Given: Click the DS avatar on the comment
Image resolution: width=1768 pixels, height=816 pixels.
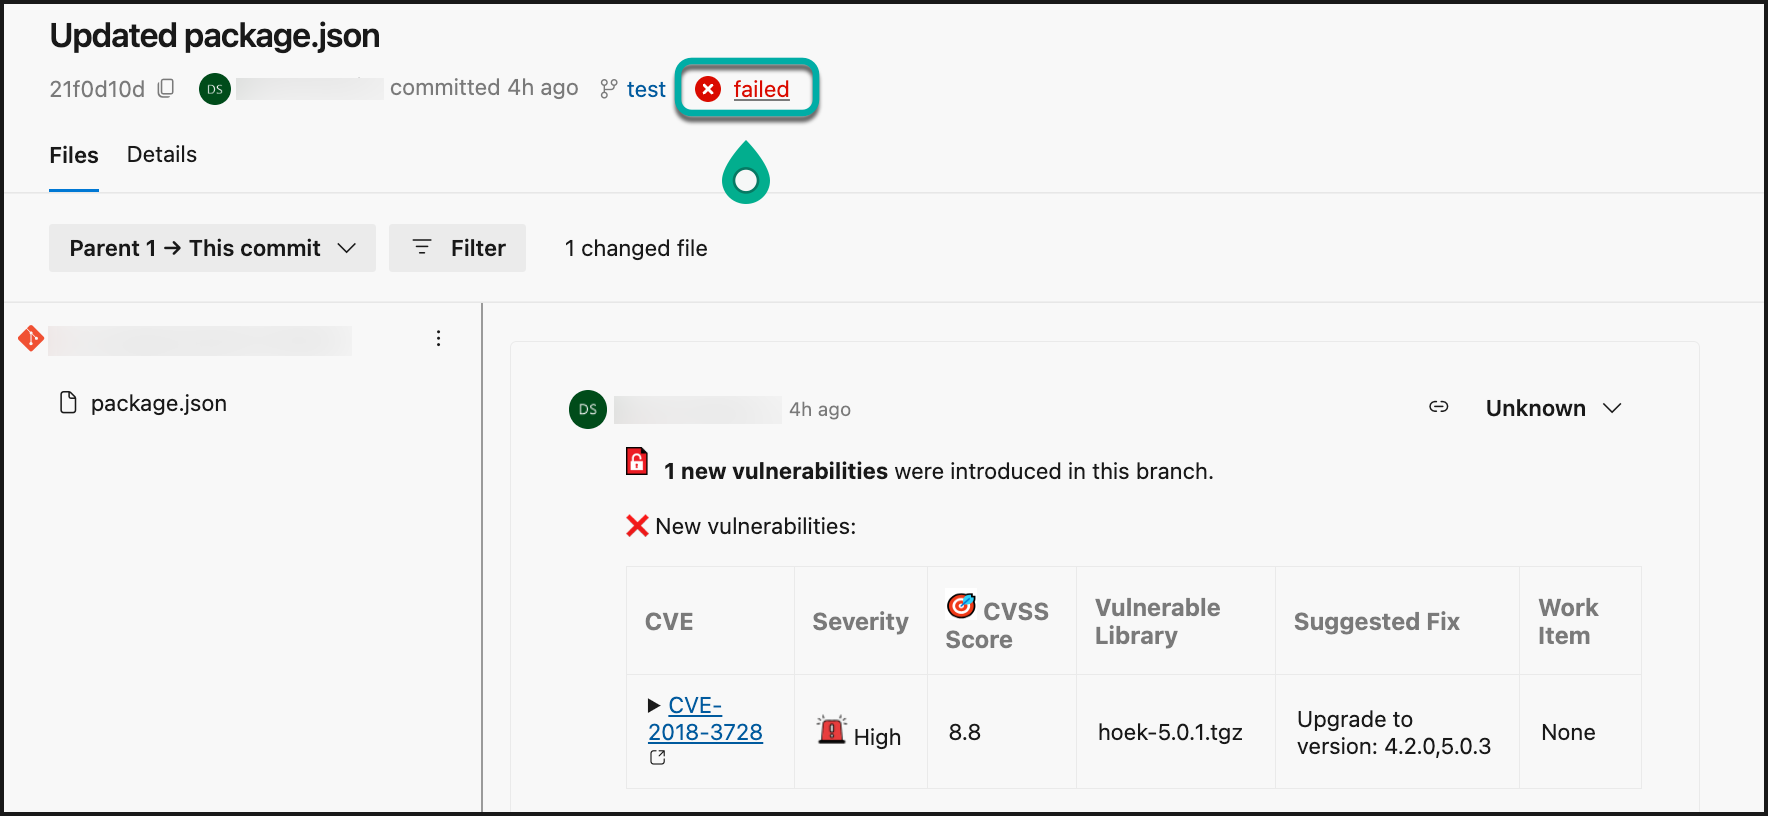Looking at the screenshot, I should pyautogui.click(x=588, y=409).
